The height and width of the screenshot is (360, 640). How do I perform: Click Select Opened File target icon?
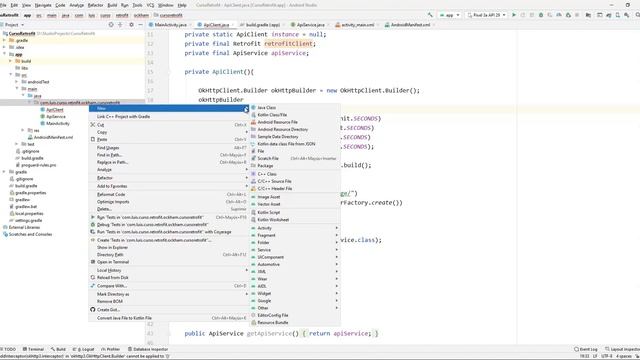click(x=111, y=25)
